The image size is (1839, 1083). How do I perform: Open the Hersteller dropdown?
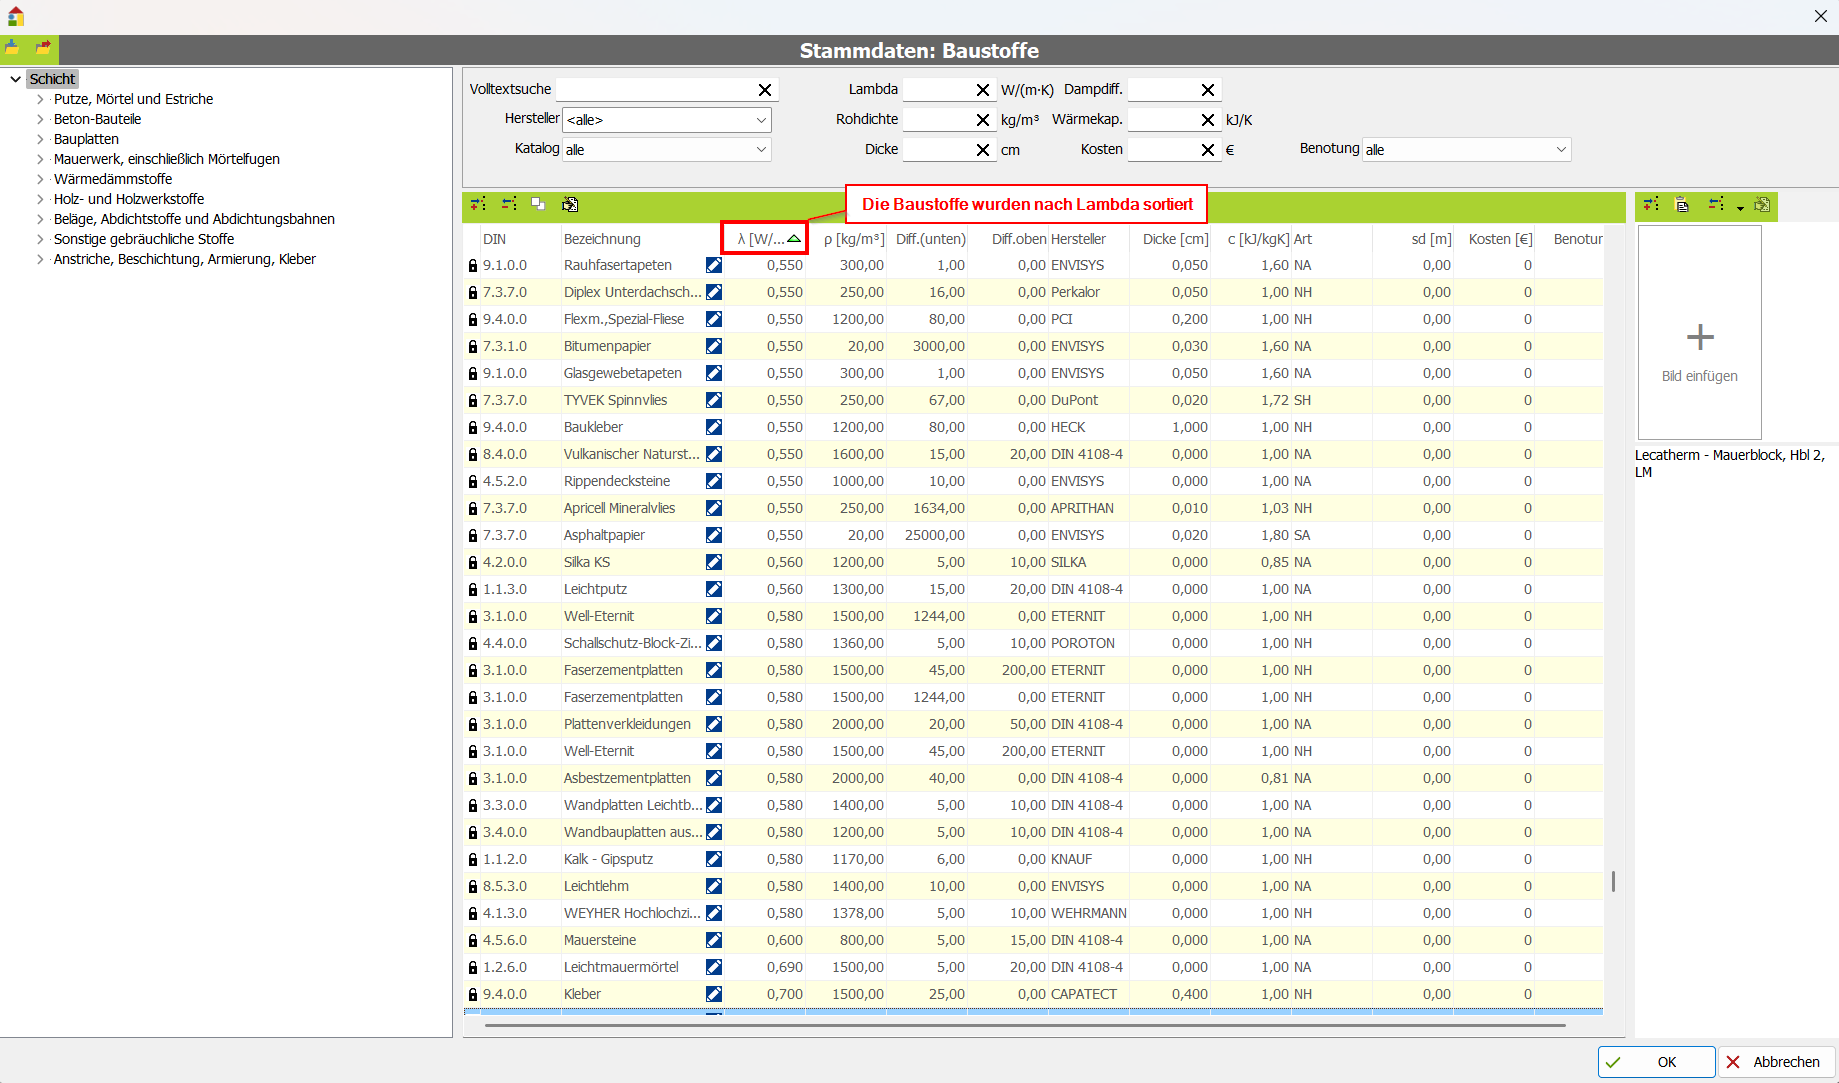[x=761, y=120]
